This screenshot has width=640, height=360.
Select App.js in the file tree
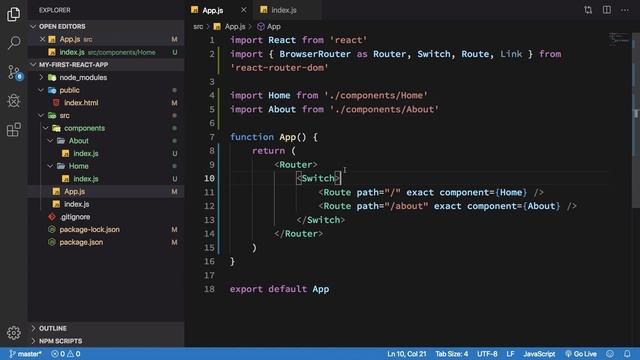[x=106, y=191]
